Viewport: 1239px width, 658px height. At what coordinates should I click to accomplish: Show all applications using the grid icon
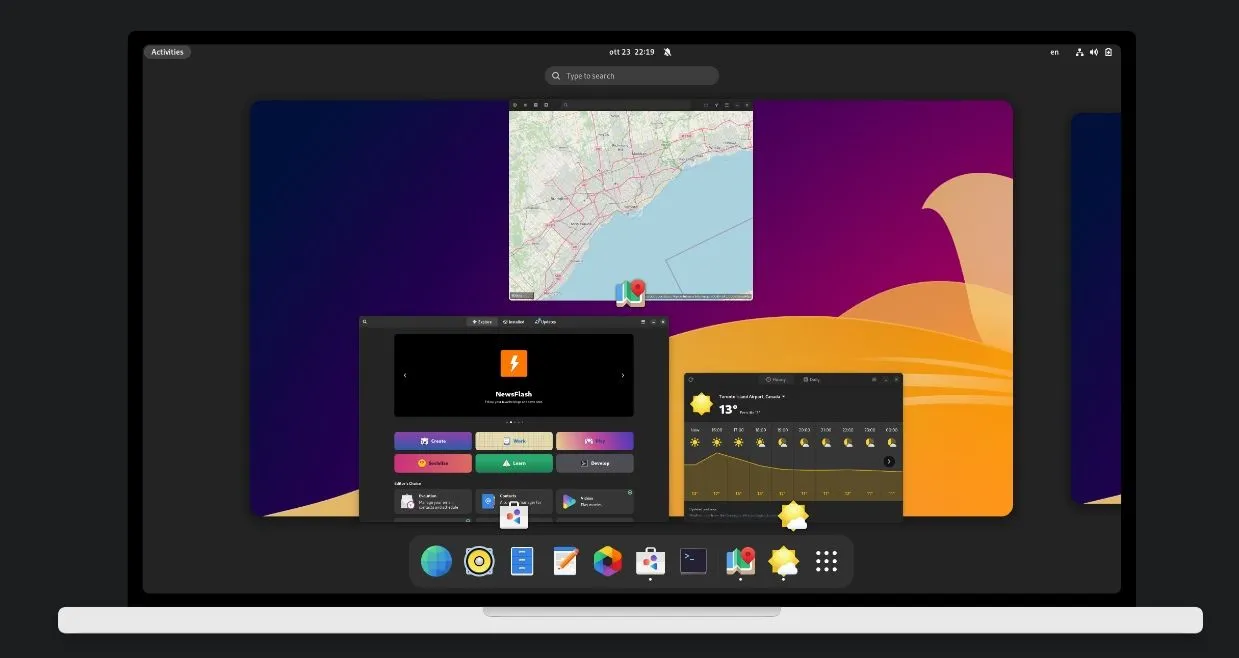coord(826,561)
